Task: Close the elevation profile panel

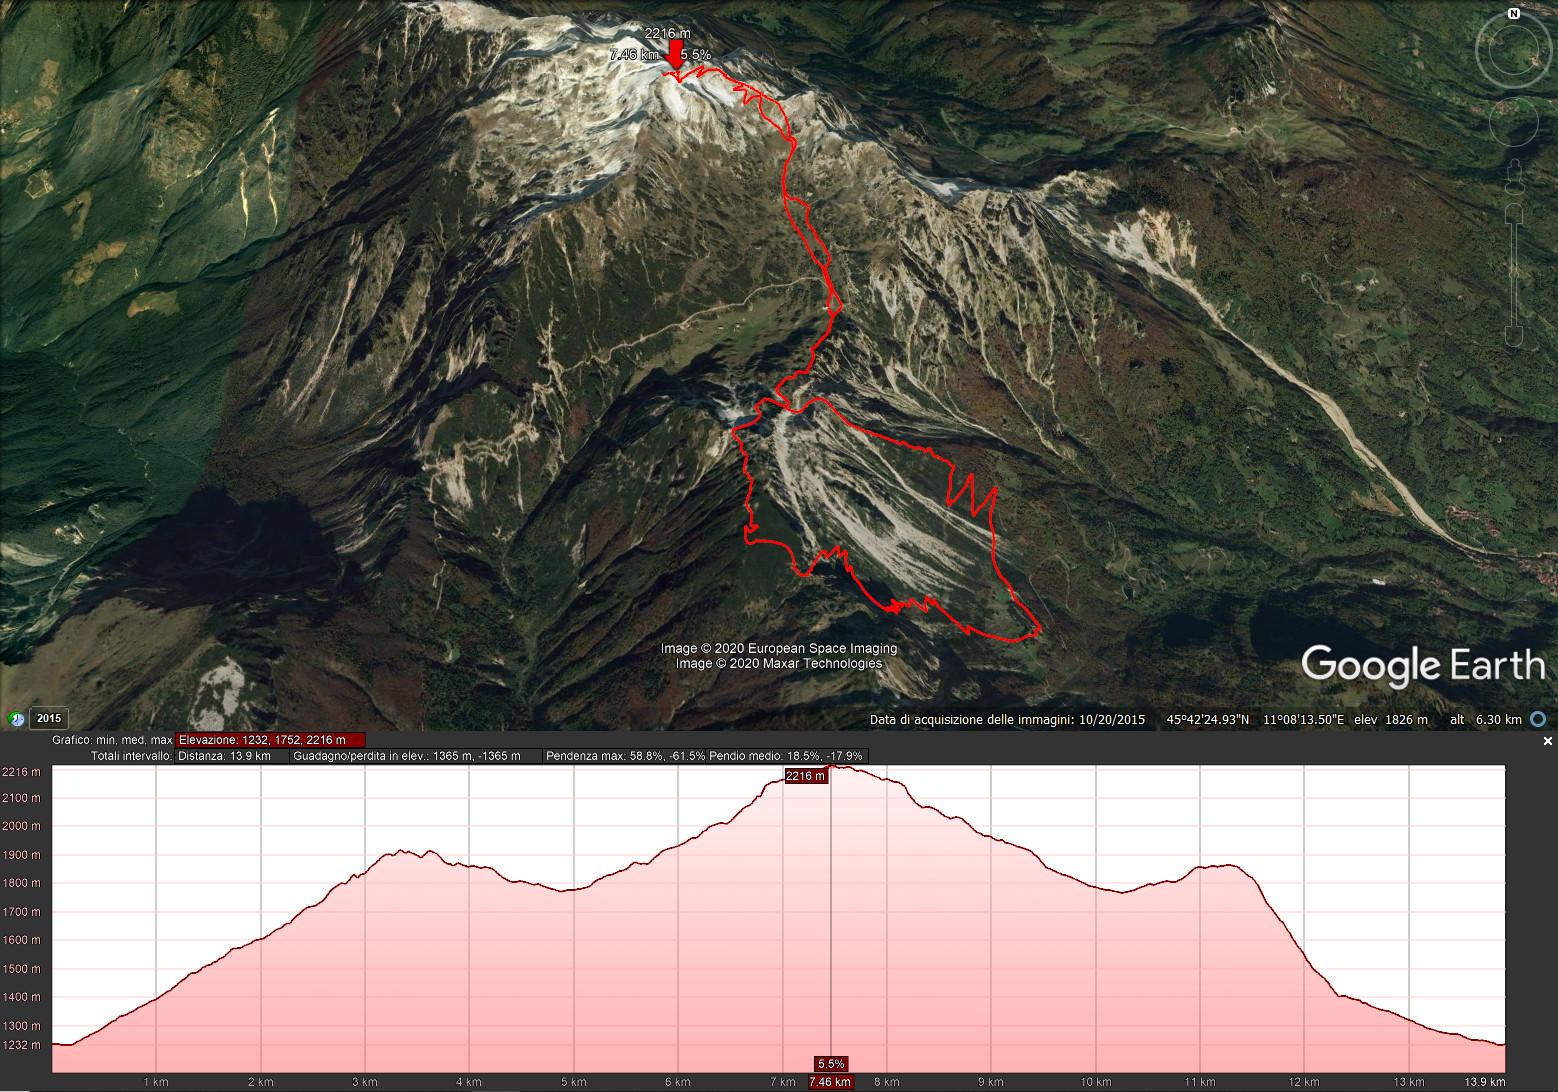Action: [1548, 741]
